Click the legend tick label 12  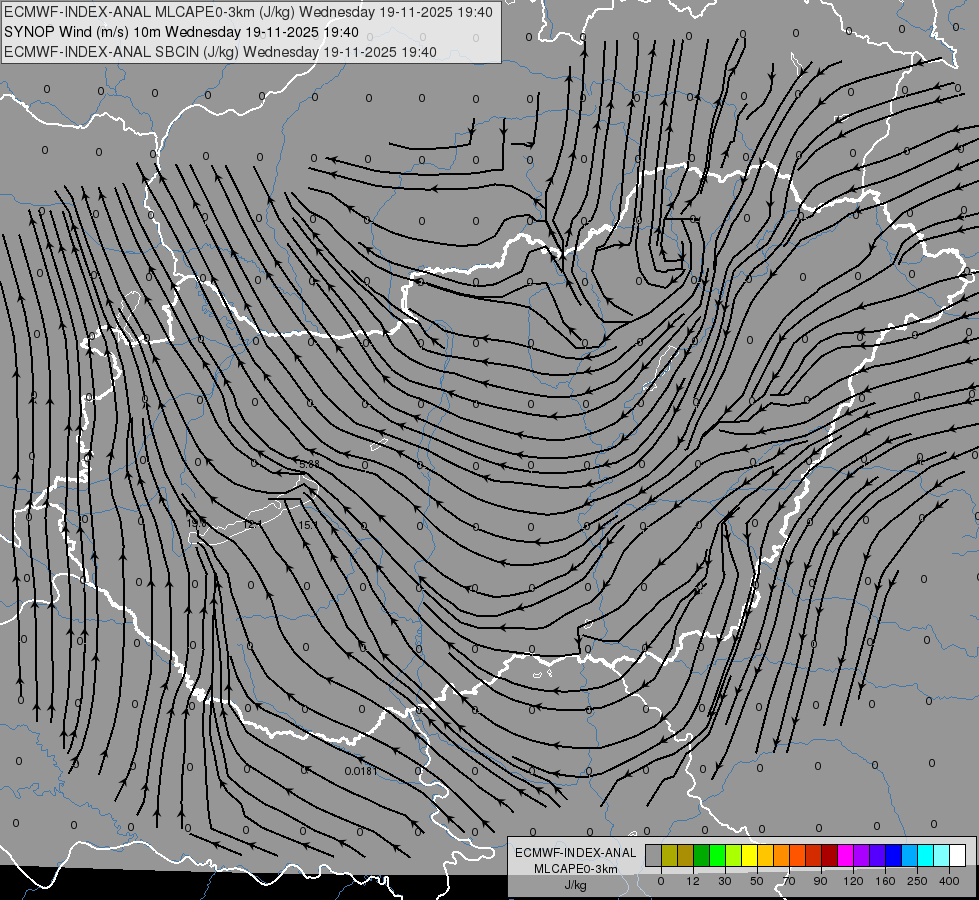click(693, 881)
